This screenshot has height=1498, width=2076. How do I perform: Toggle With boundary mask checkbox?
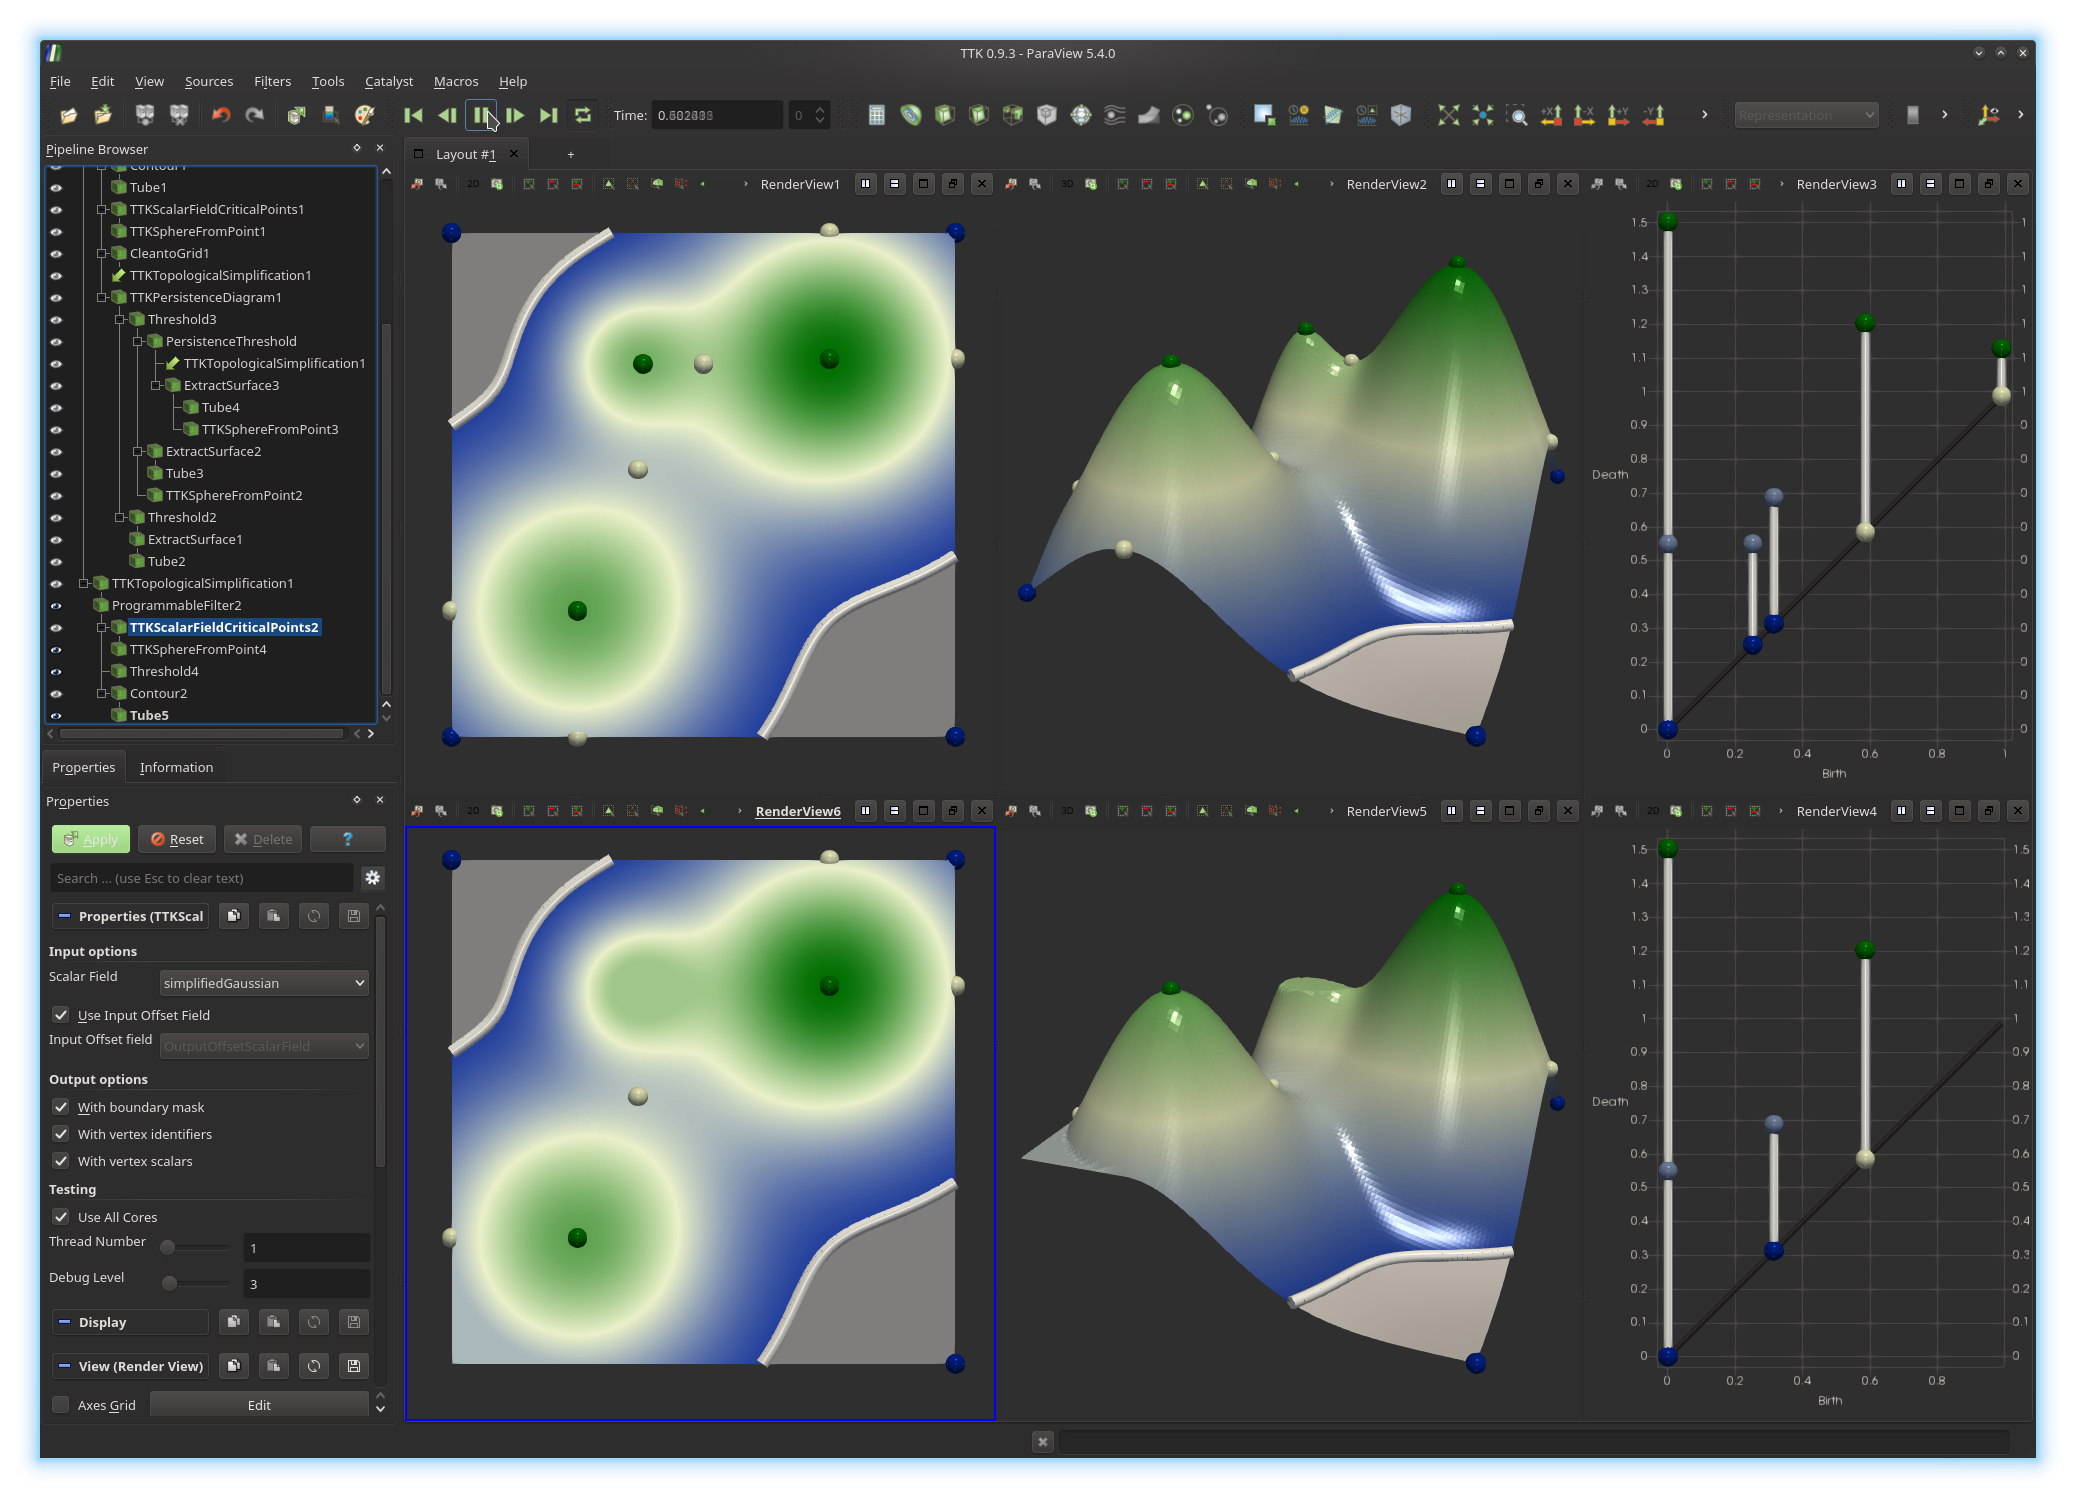click(61, 1107)
